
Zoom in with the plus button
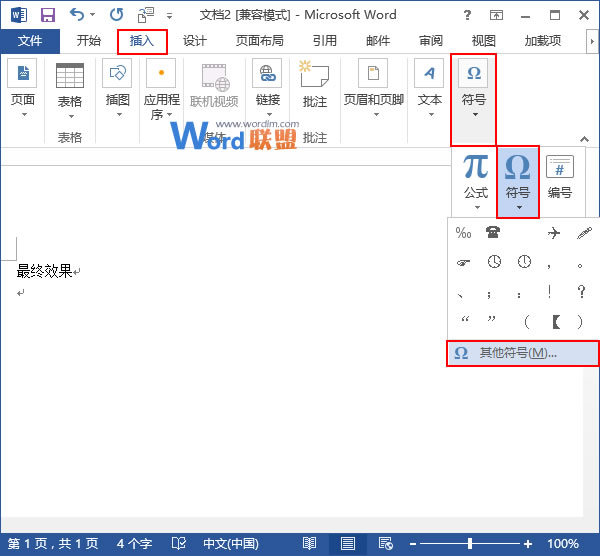click(x=528, y=544)
